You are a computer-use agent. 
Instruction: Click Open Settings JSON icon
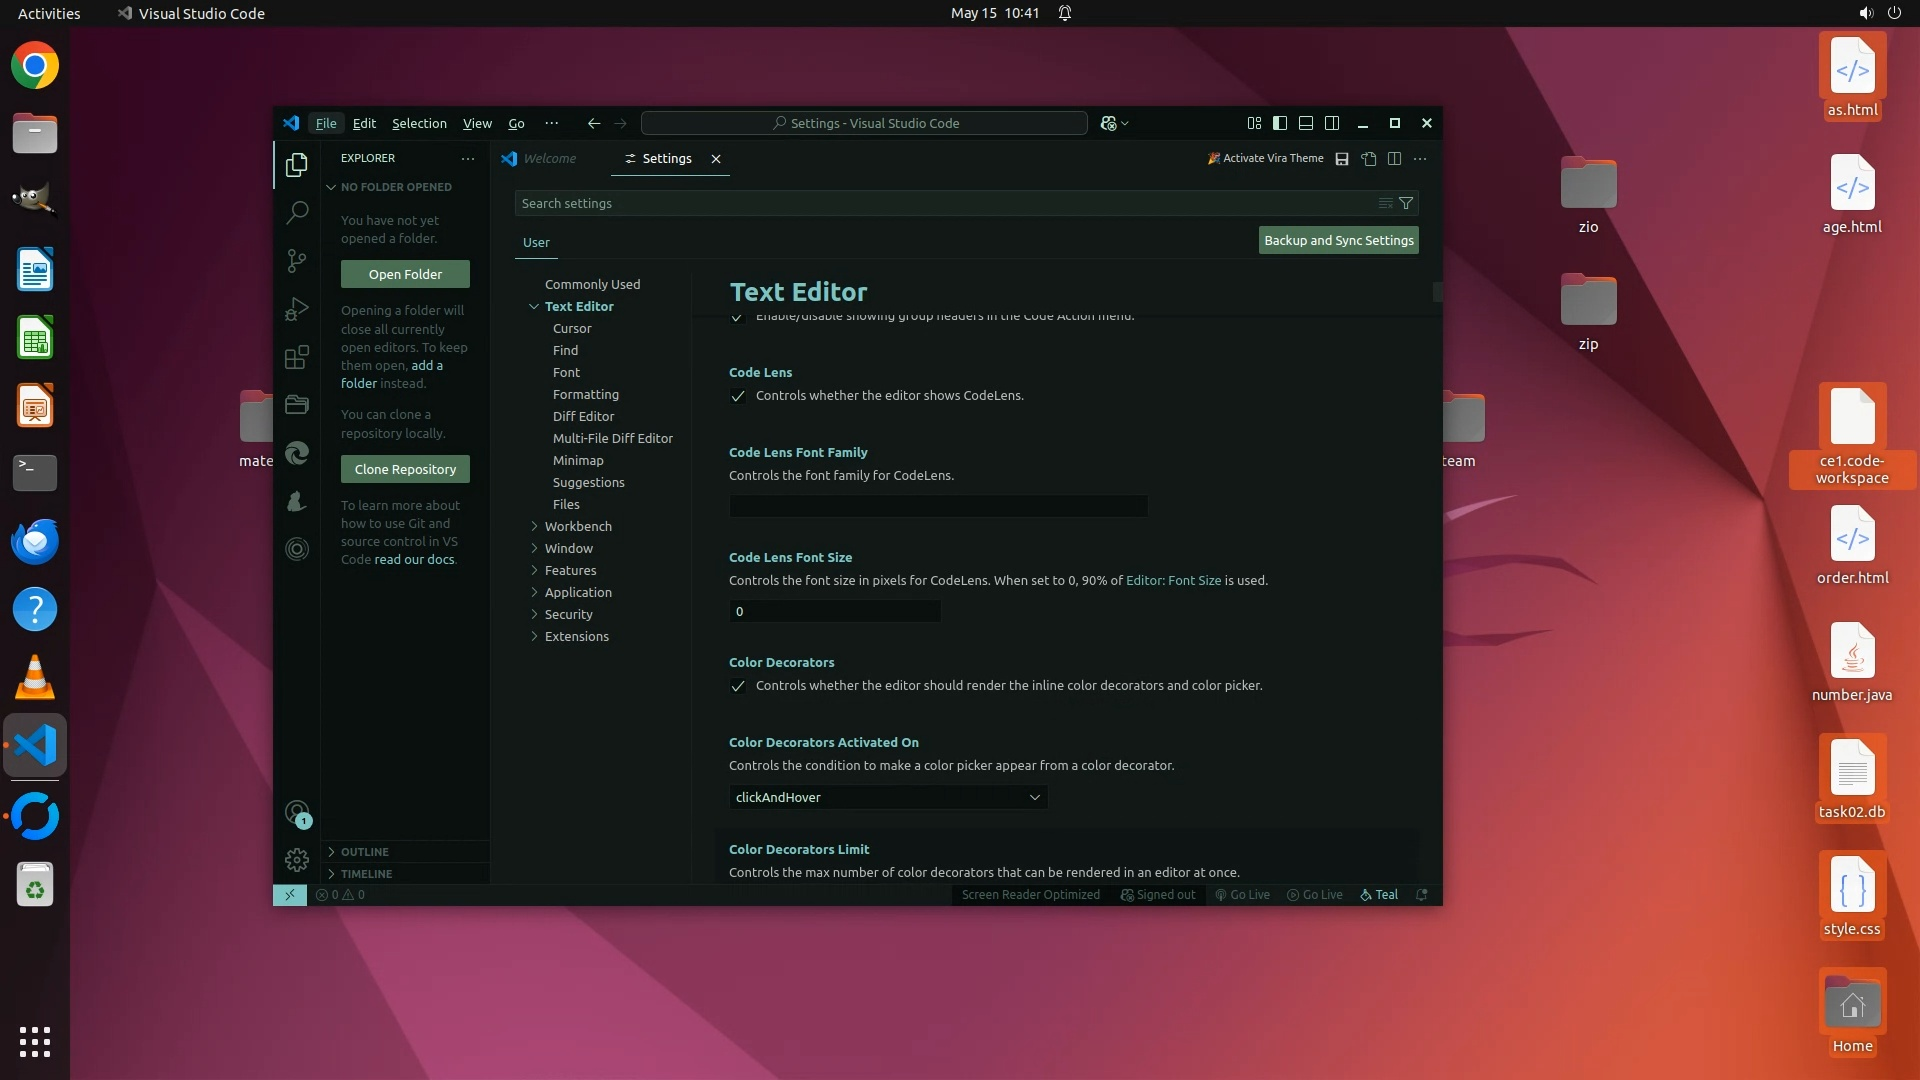1369,159
